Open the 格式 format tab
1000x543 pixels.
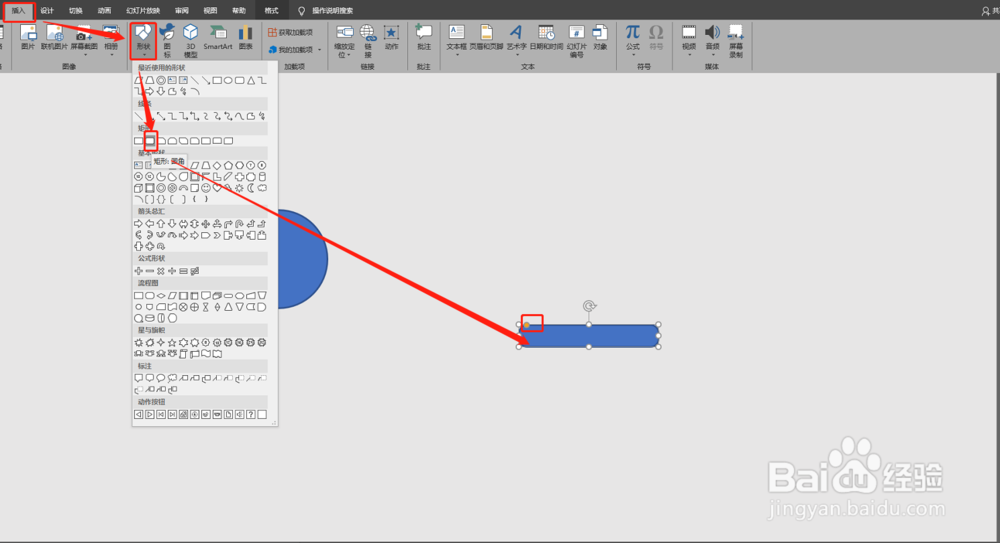pos(272,10)
